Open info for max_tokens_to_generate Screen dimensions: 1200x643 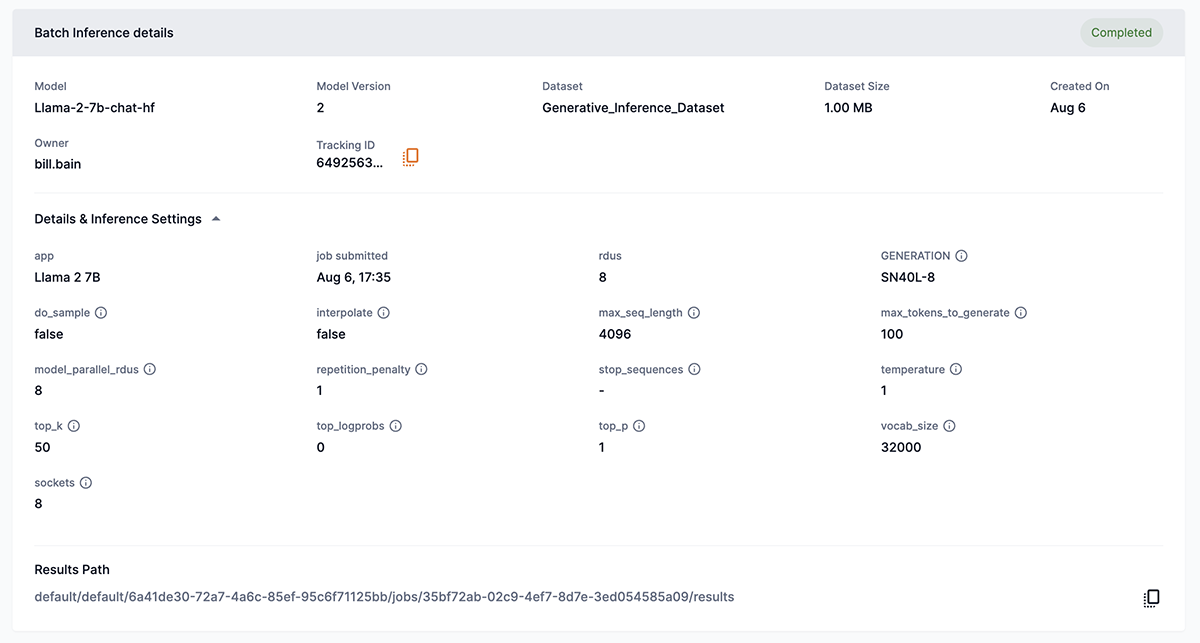pos(1020,312)
